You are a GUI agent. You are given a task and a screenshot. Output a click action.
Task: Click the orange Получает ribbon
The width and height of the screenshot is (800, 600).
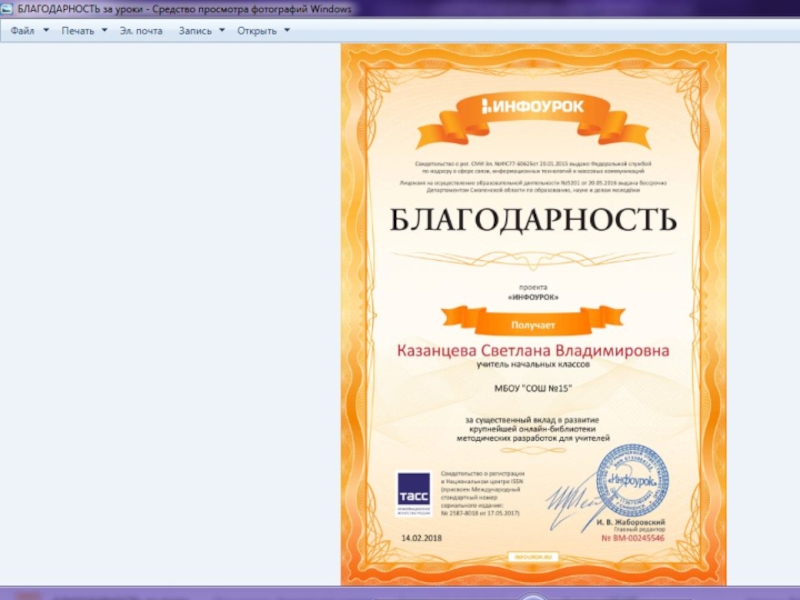[533, 324]
